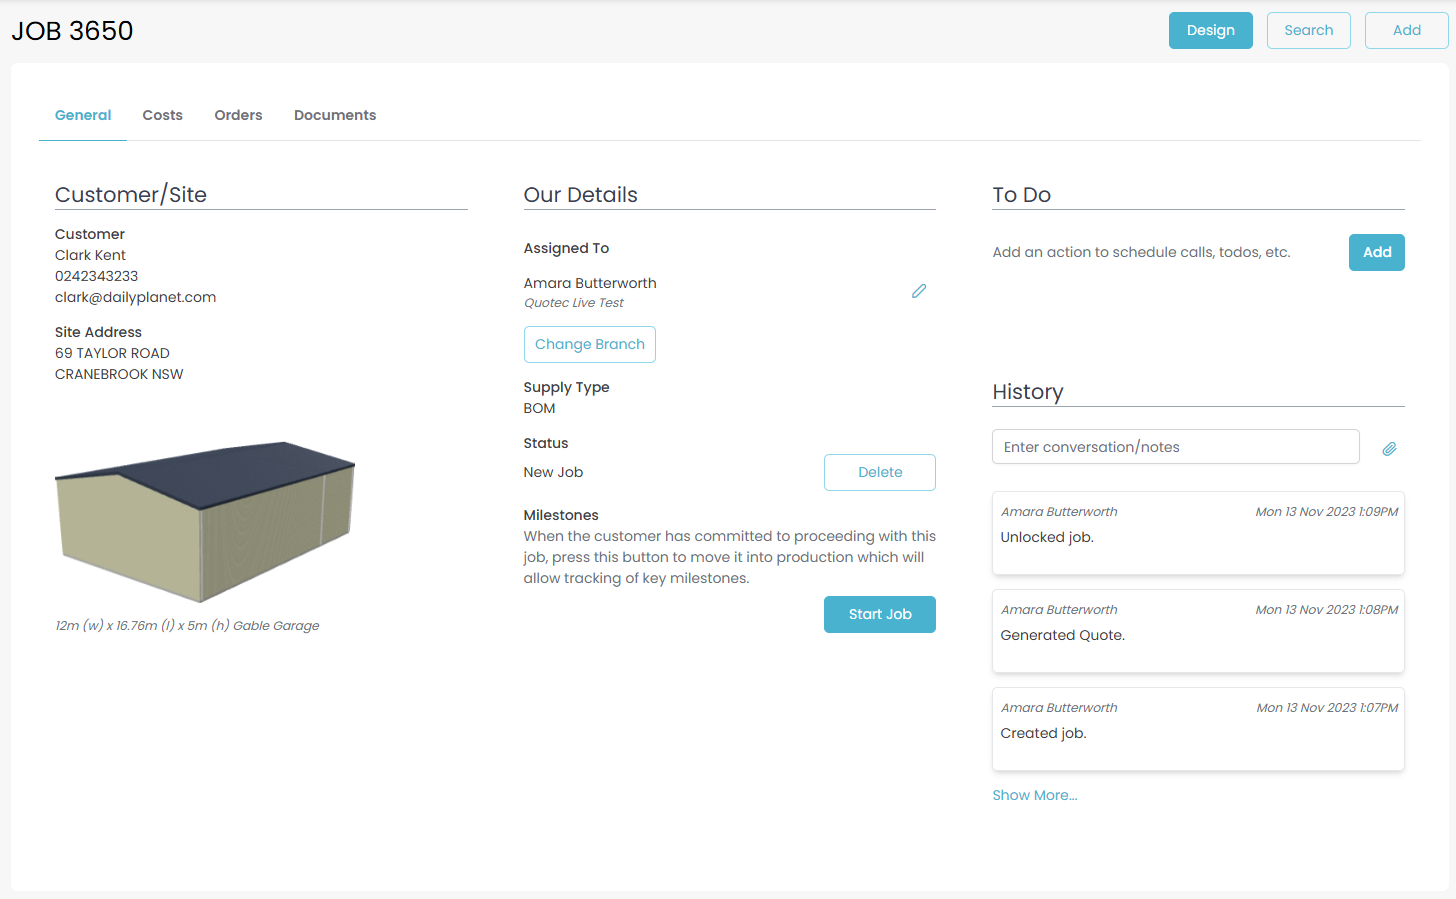This screenshot has width=1456, height=899.
Task: Click the Gable Garage 3D thumbnail
Action: tap(205, 520)
